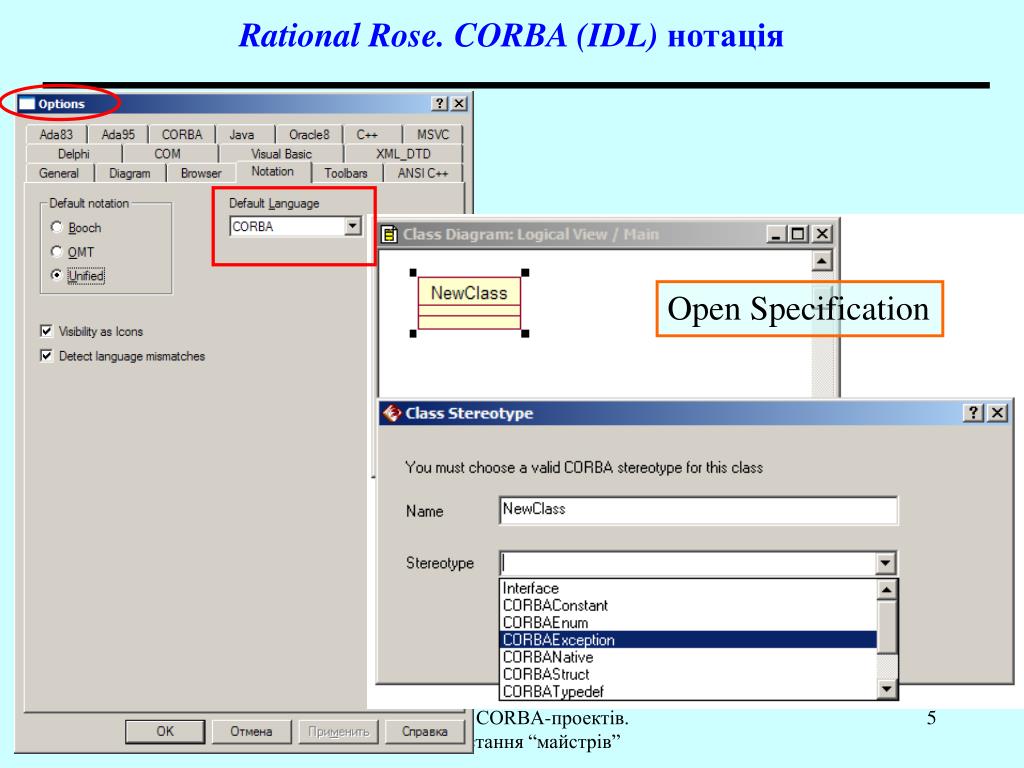1024x768 pixels.
Task: Choose CORBAException from stereotype list
Action: pyautogui.click(x=689, y=640)
